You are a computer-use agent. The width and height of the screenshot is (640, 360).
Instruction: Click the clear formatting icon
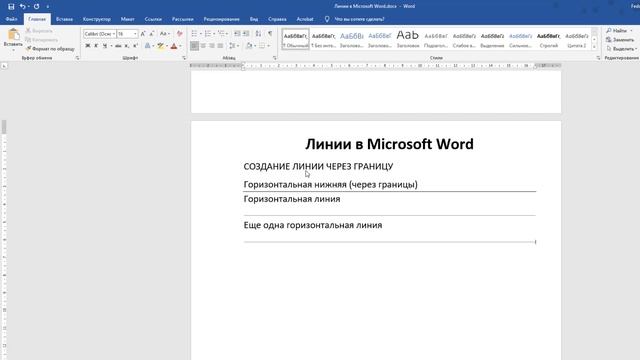click(179, 33)
